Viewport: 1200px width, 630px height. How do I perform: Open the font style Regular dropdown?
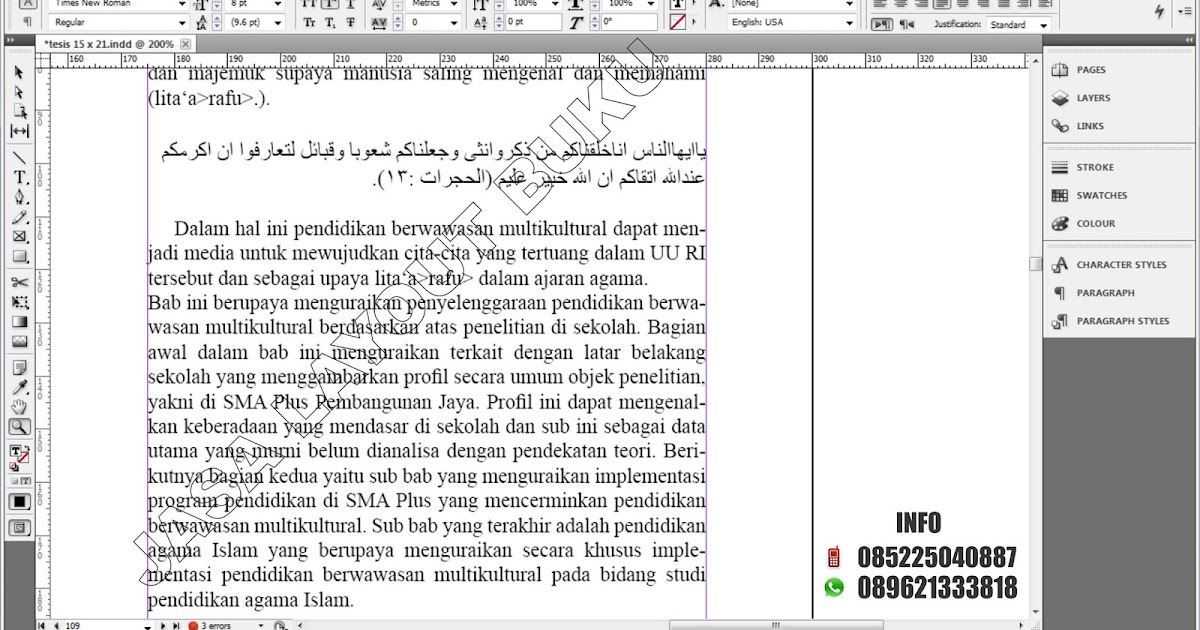click(182, 22)
